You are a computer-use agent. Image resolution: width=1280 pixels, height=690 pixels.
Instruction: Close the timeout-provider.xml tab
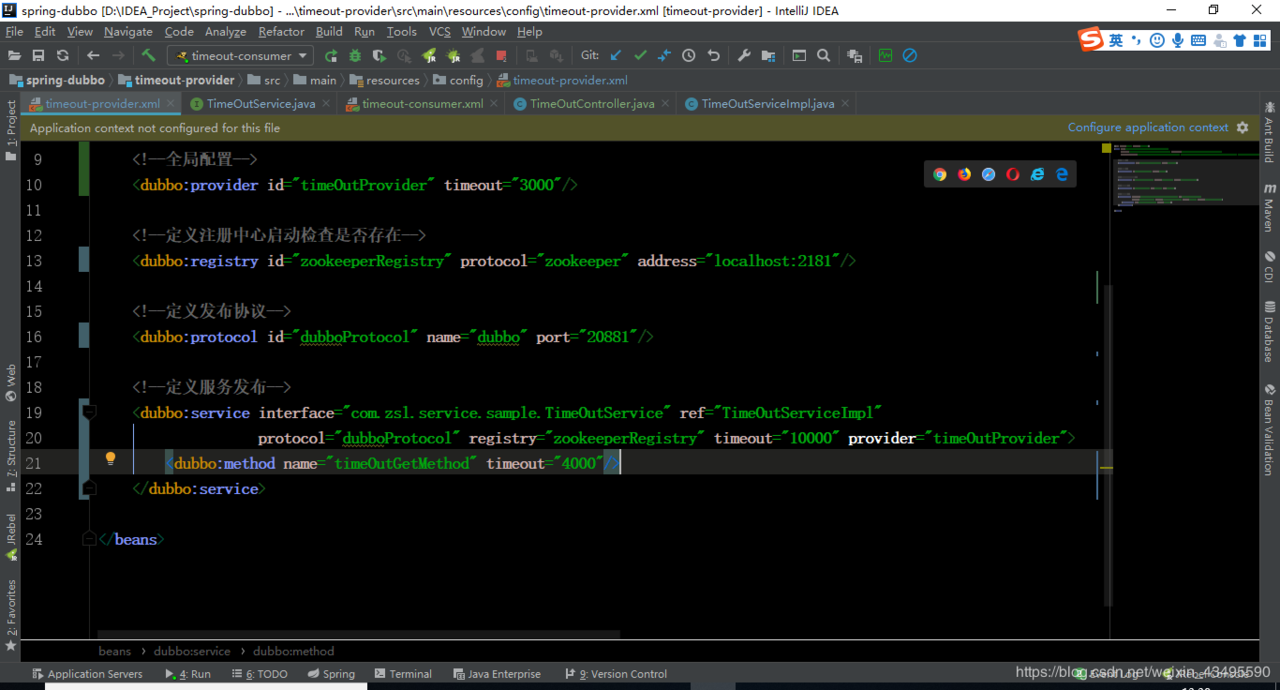point(171,103)
